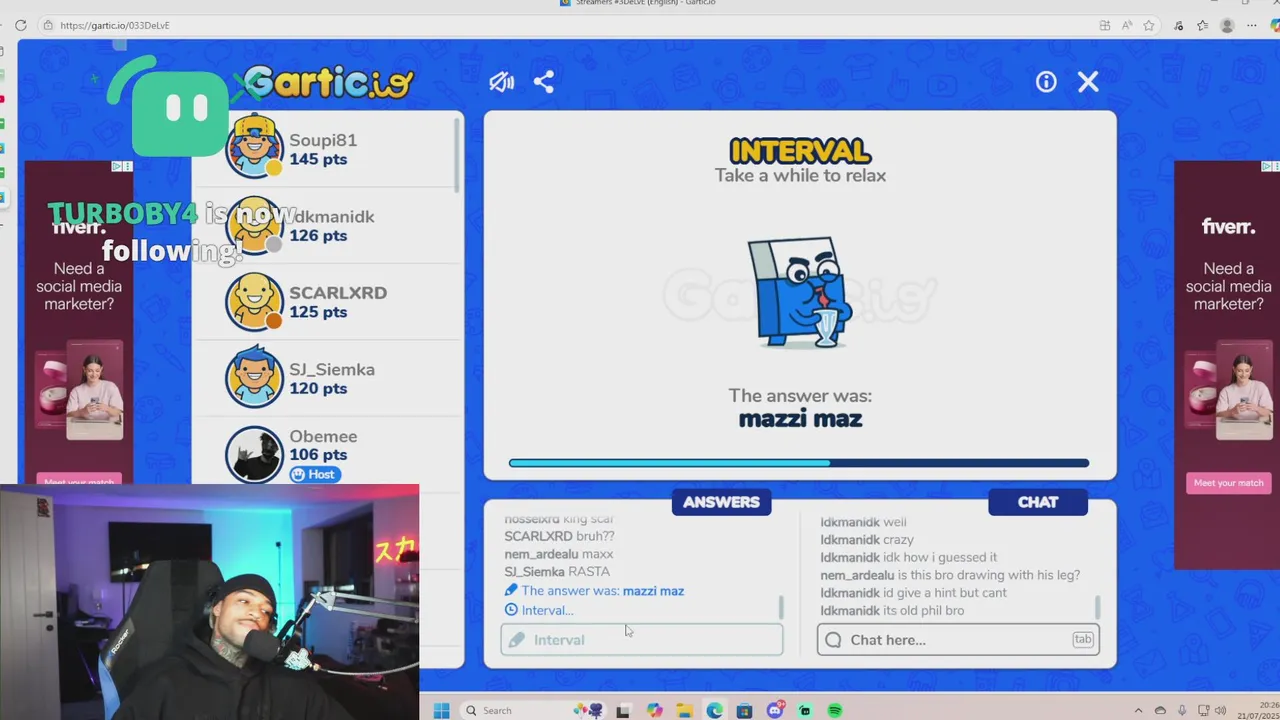Open the Windows Start menu
1280x720 pixels.
point(441,710)
